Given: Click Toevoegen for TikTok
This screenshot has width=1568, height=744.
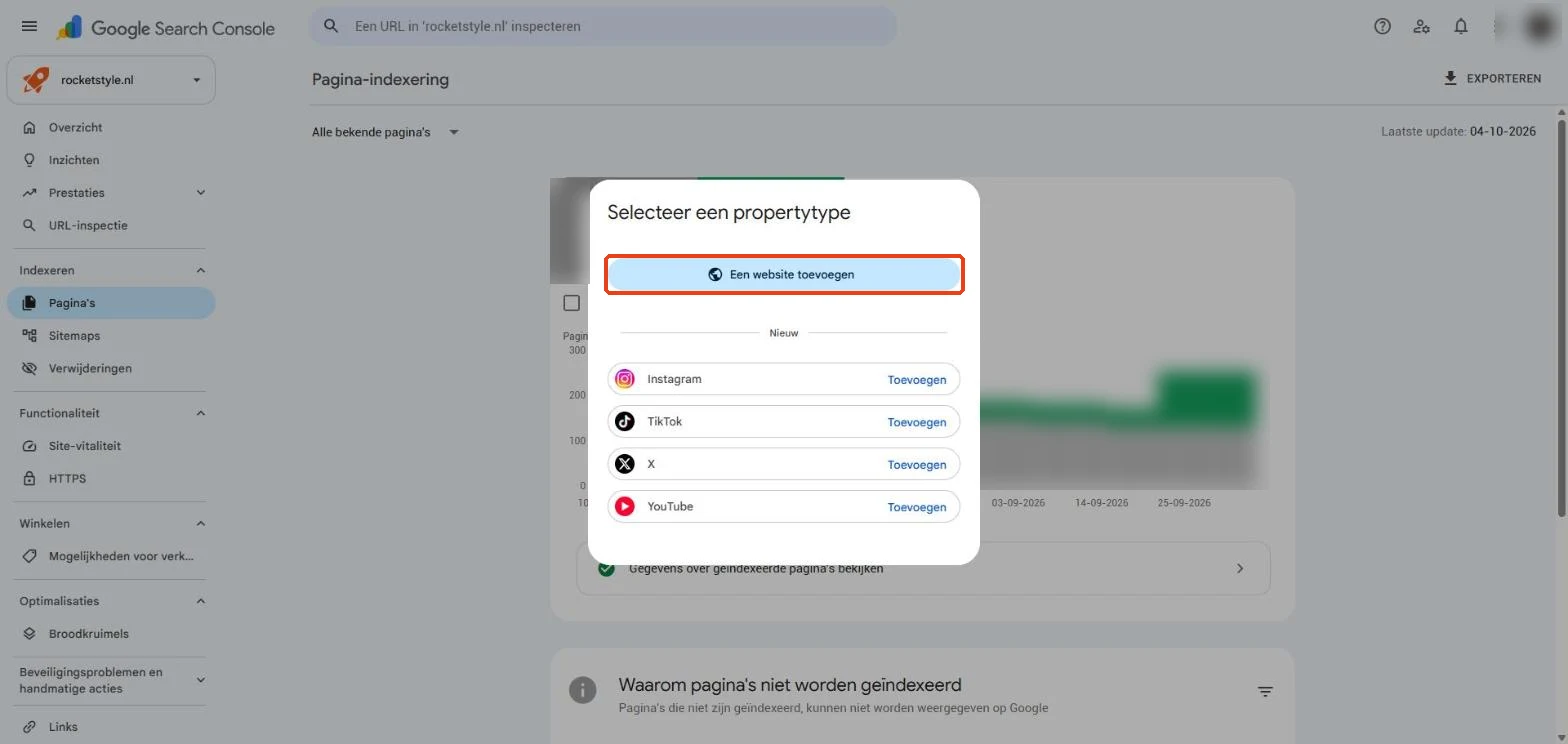Looking at the screenshot, I should click(x=917, y=422).
